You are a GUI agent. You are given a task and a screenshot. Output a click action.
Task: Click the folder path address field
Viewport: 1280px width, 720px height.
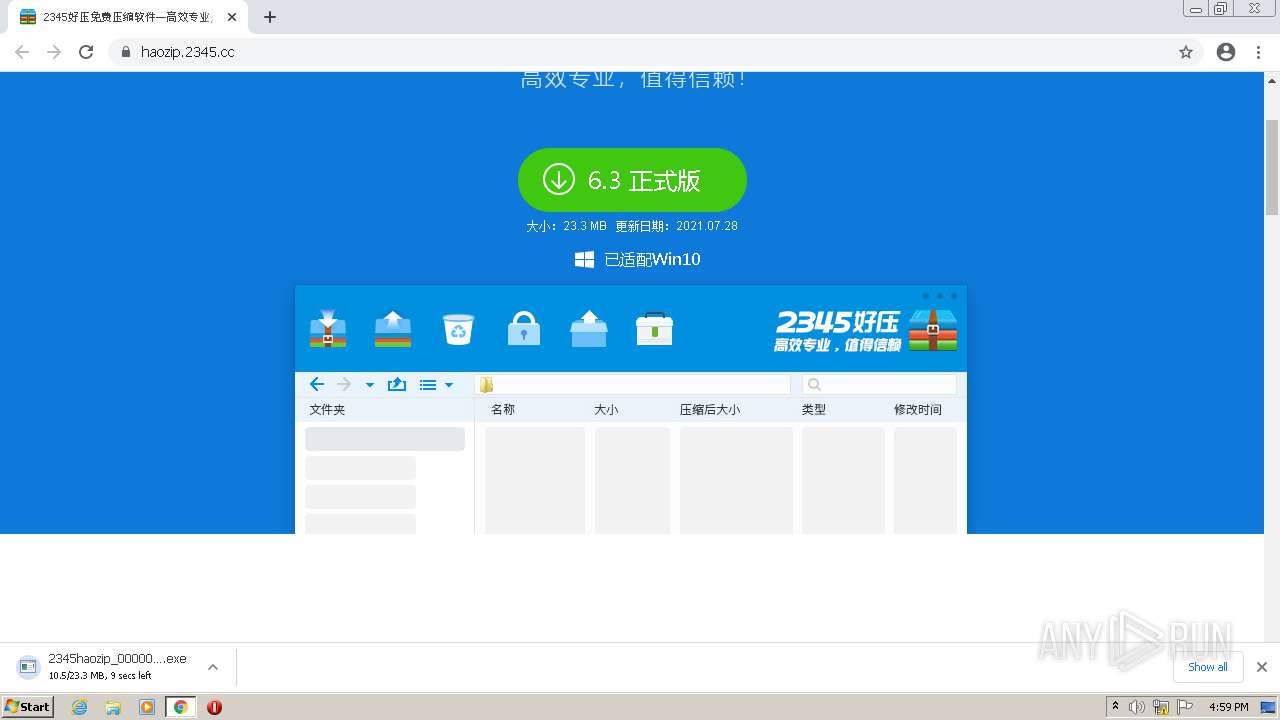[x=633, y=385]
